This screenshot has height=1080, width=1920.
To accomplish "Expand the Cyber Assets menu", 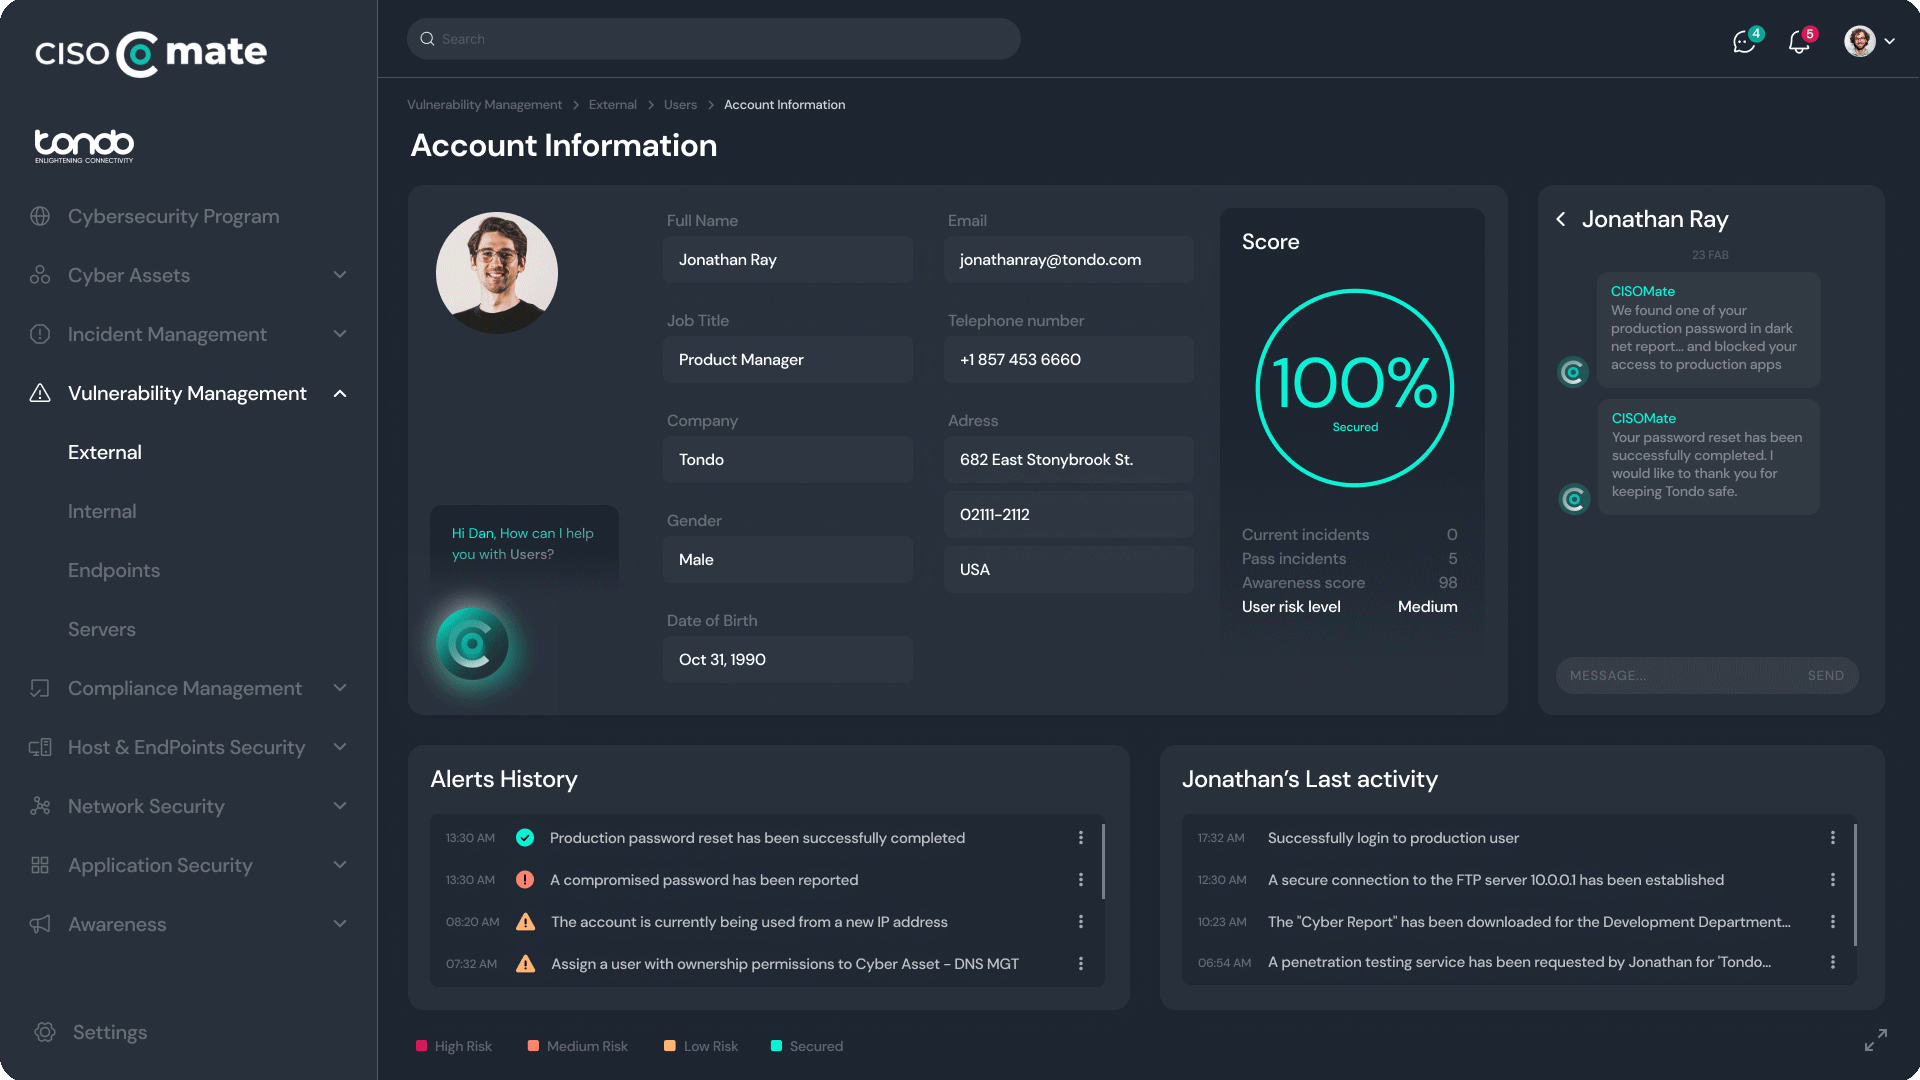I will point(340,275).
